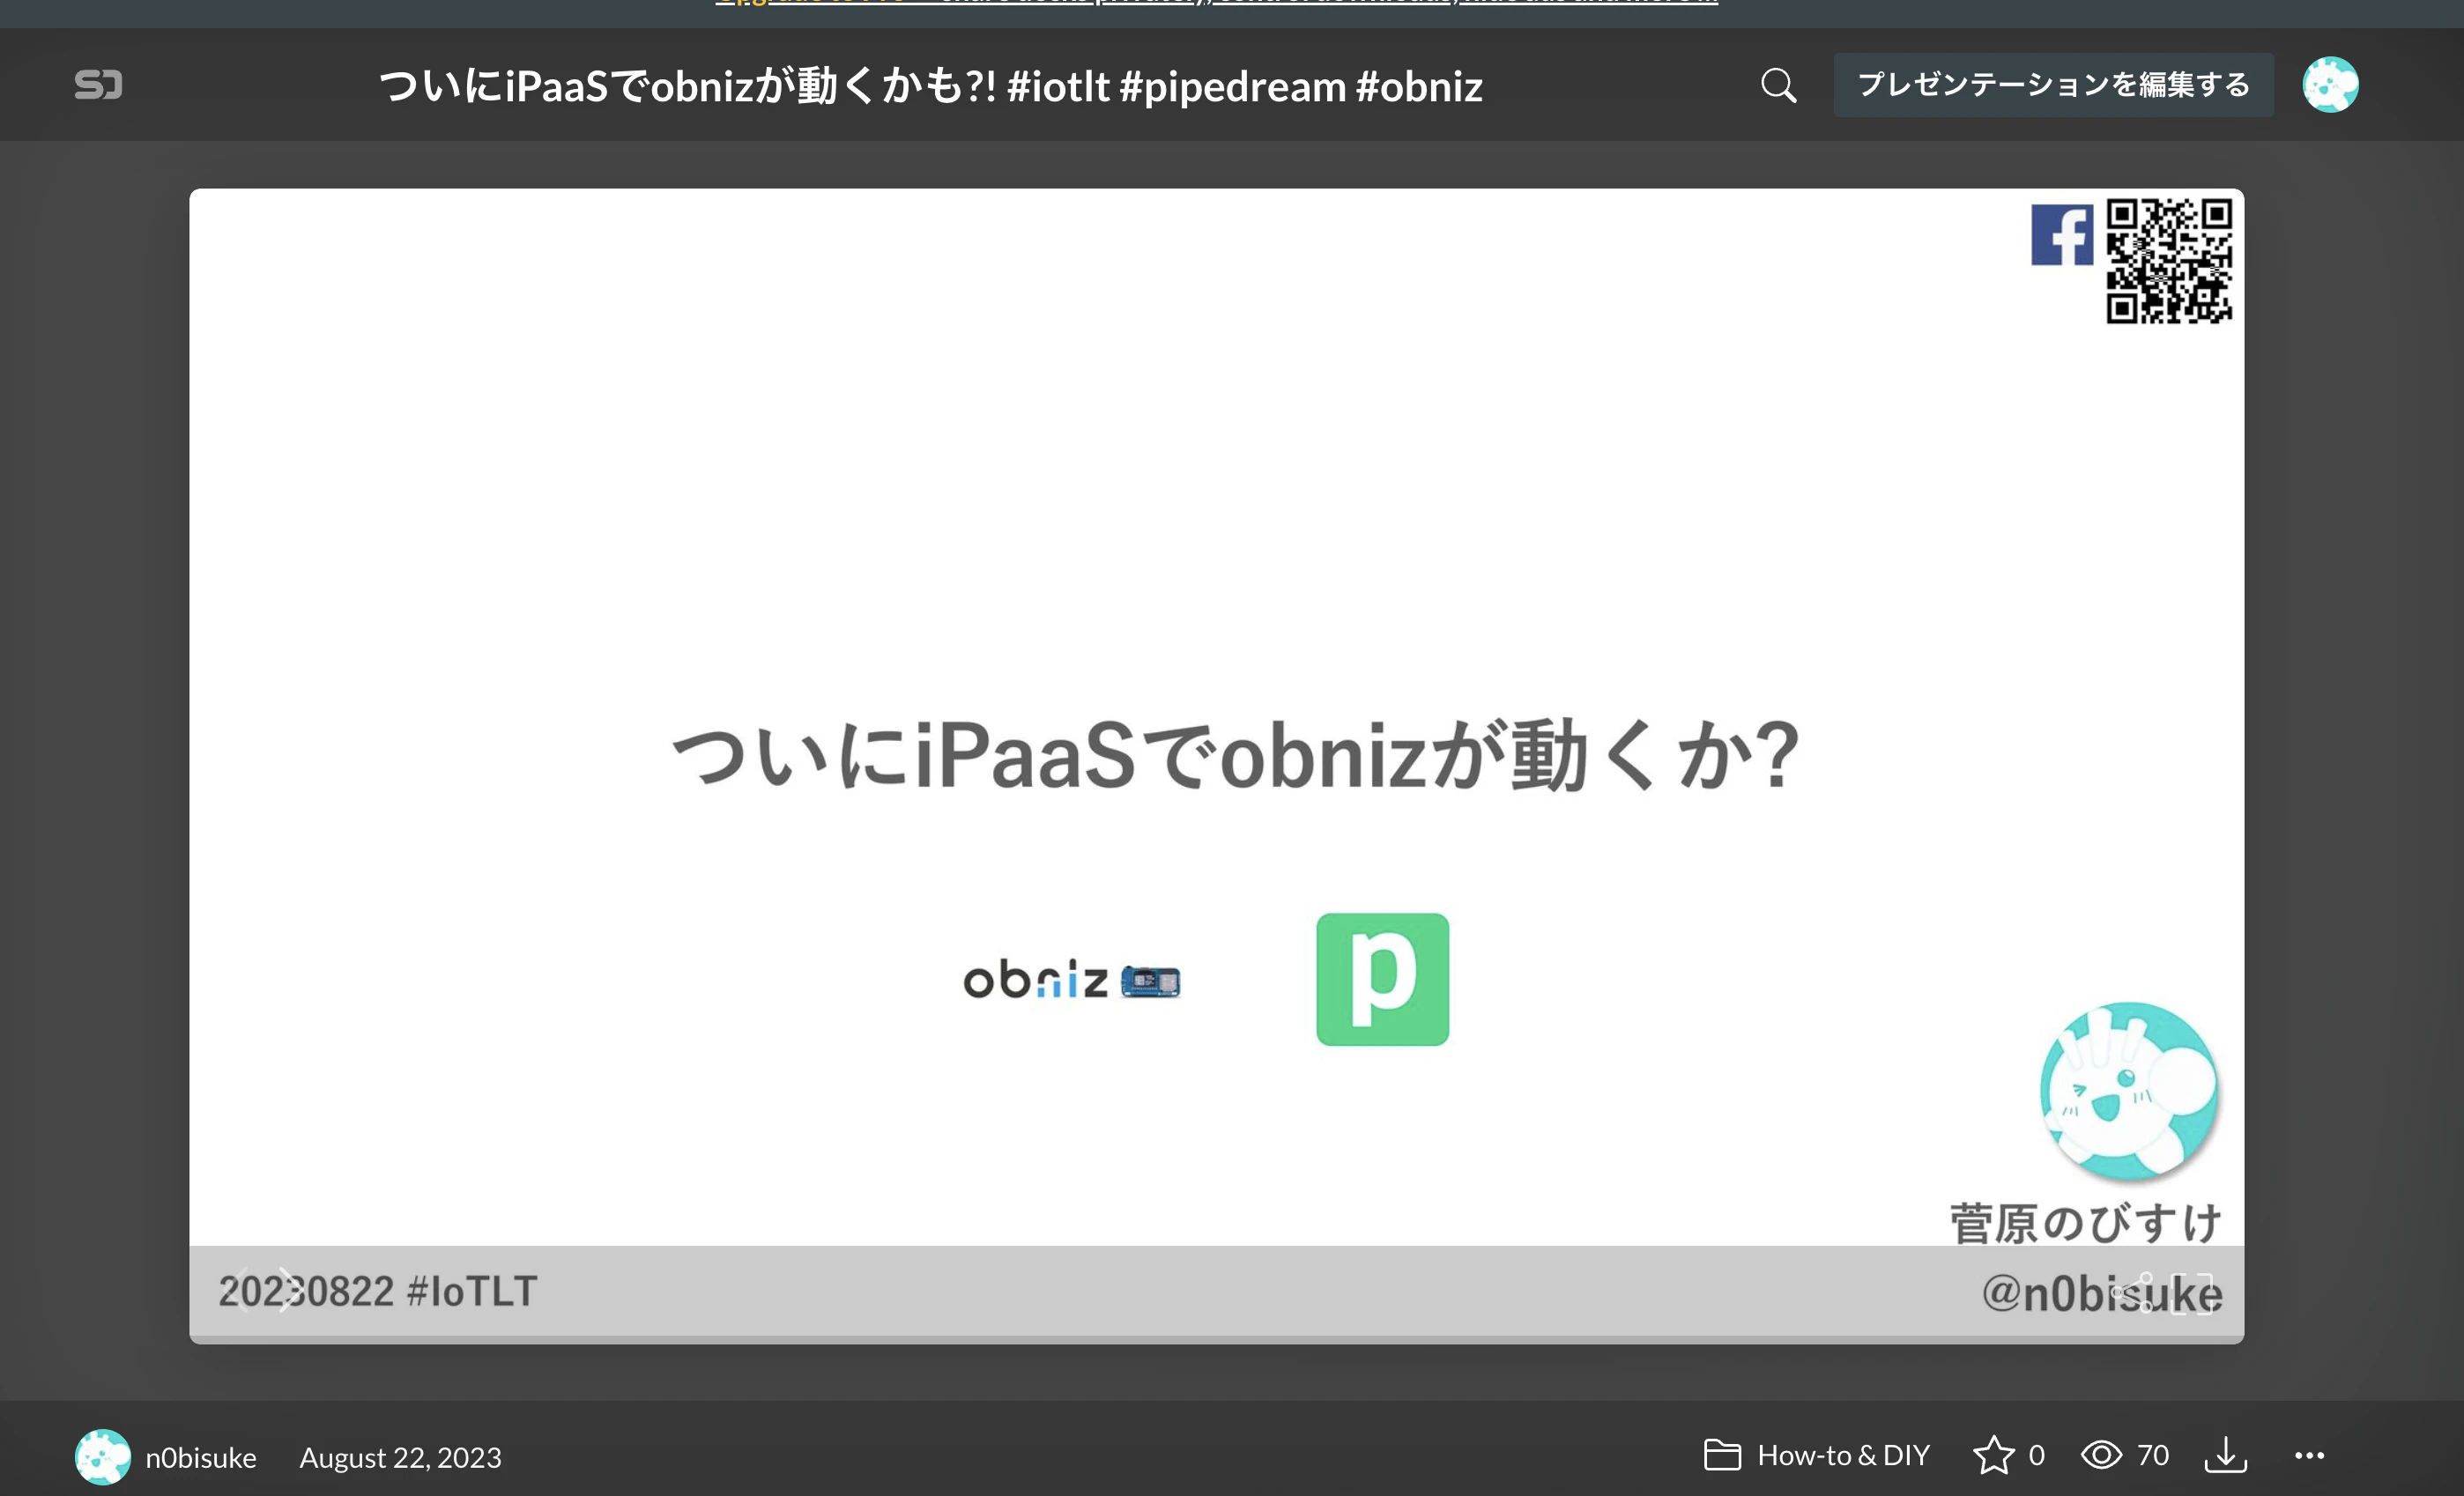Image resolution: width=2464 pixels, height=1496 pixels.
Task: Click プレゼンテーションを編集する button
Action: coord(2053,85)
